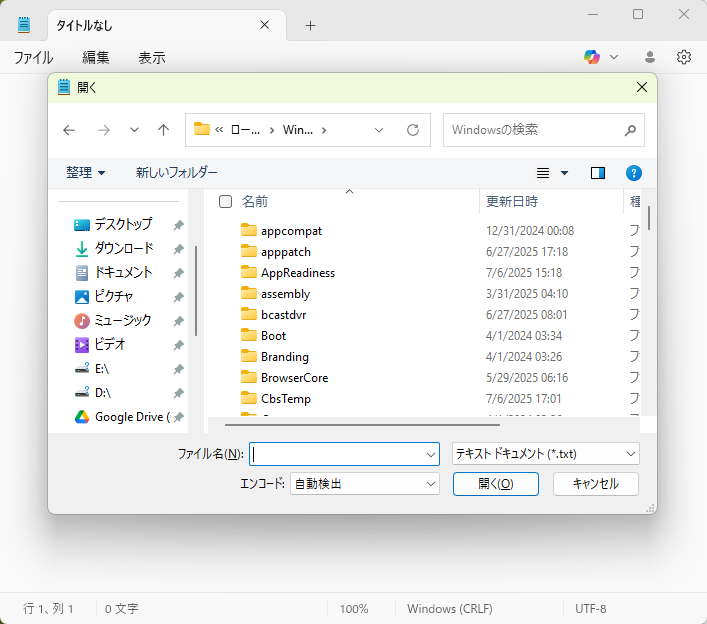707x624 pixels.
Task: Click the account profile icon
Action: tap(650, 57)
